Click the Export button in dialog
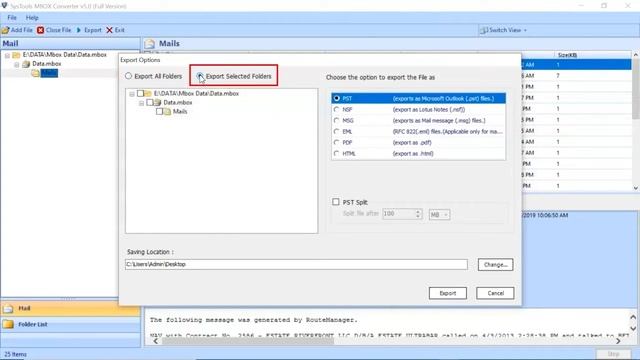The height and width of the screenshot is (360, 640). click(448, 293)
